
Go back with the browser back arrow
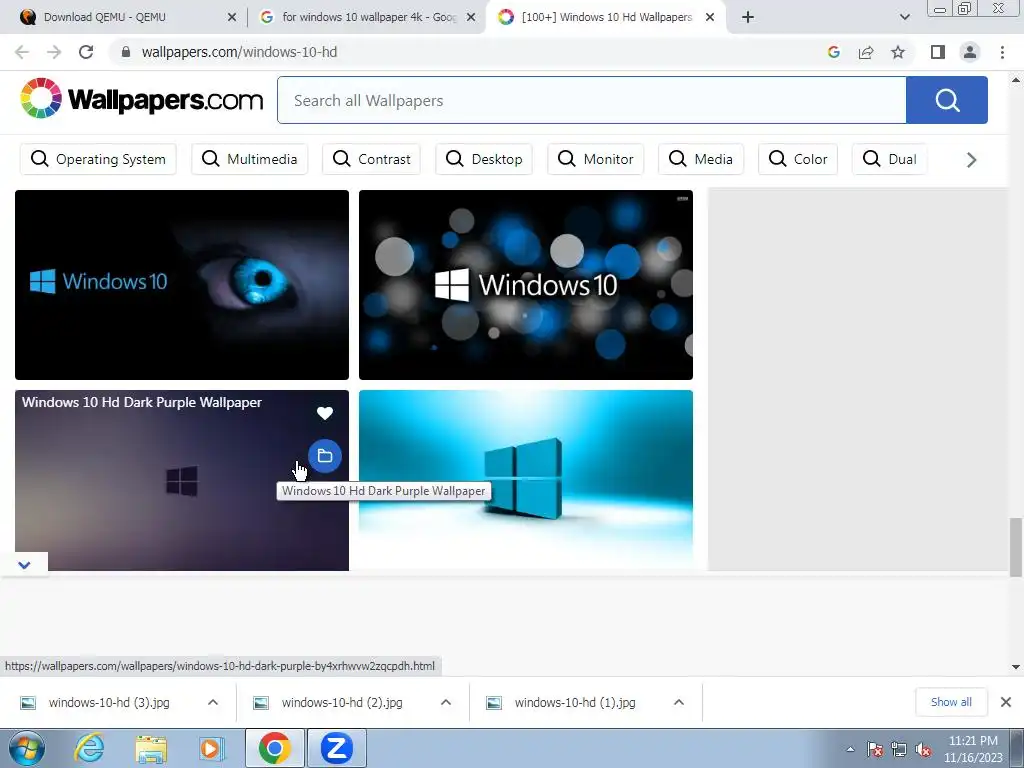22,52
